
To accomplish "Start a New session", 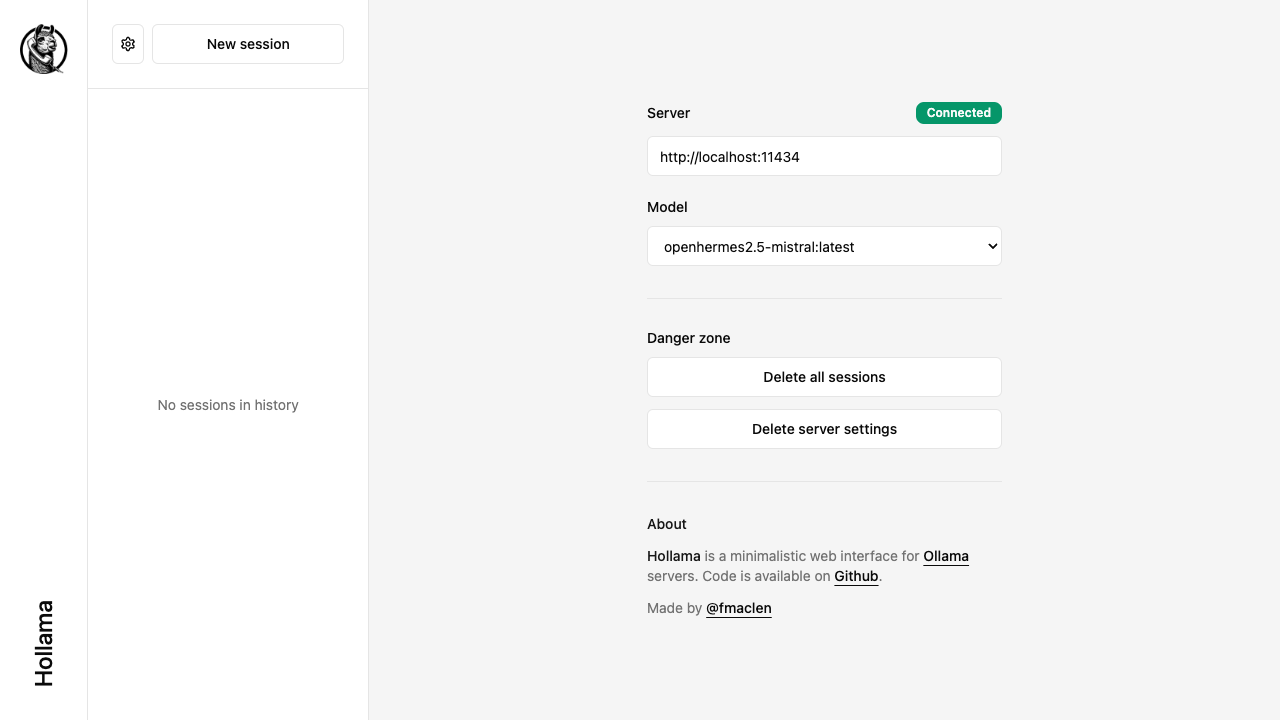I will coord(248,44).
